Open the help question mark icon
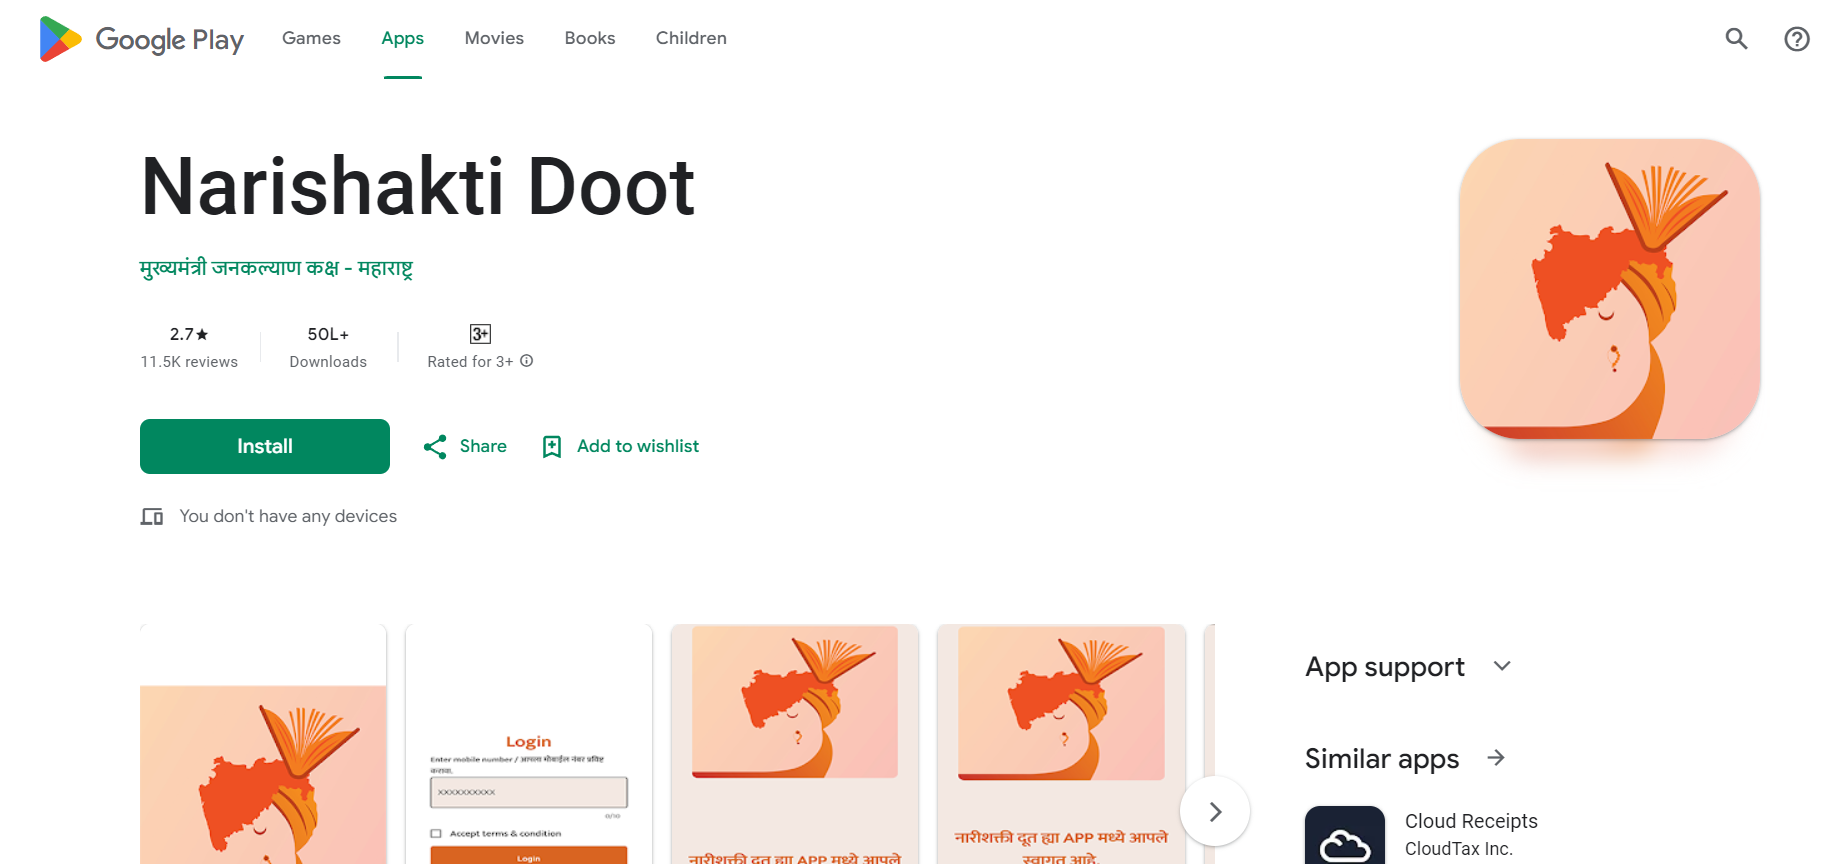 (x=1797, y=39)
